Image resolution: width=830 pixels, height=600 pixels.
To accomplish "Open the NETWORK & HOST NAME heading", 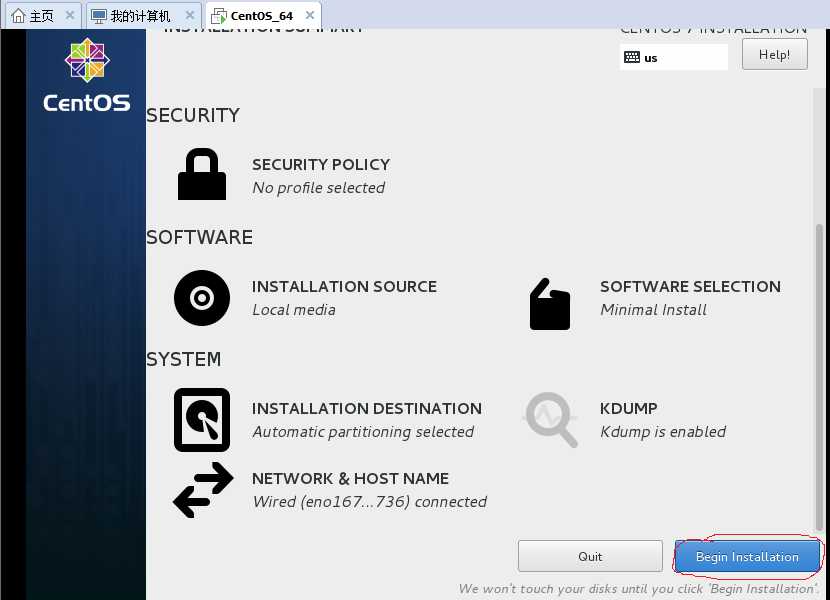I will click(x=350, y=478).
